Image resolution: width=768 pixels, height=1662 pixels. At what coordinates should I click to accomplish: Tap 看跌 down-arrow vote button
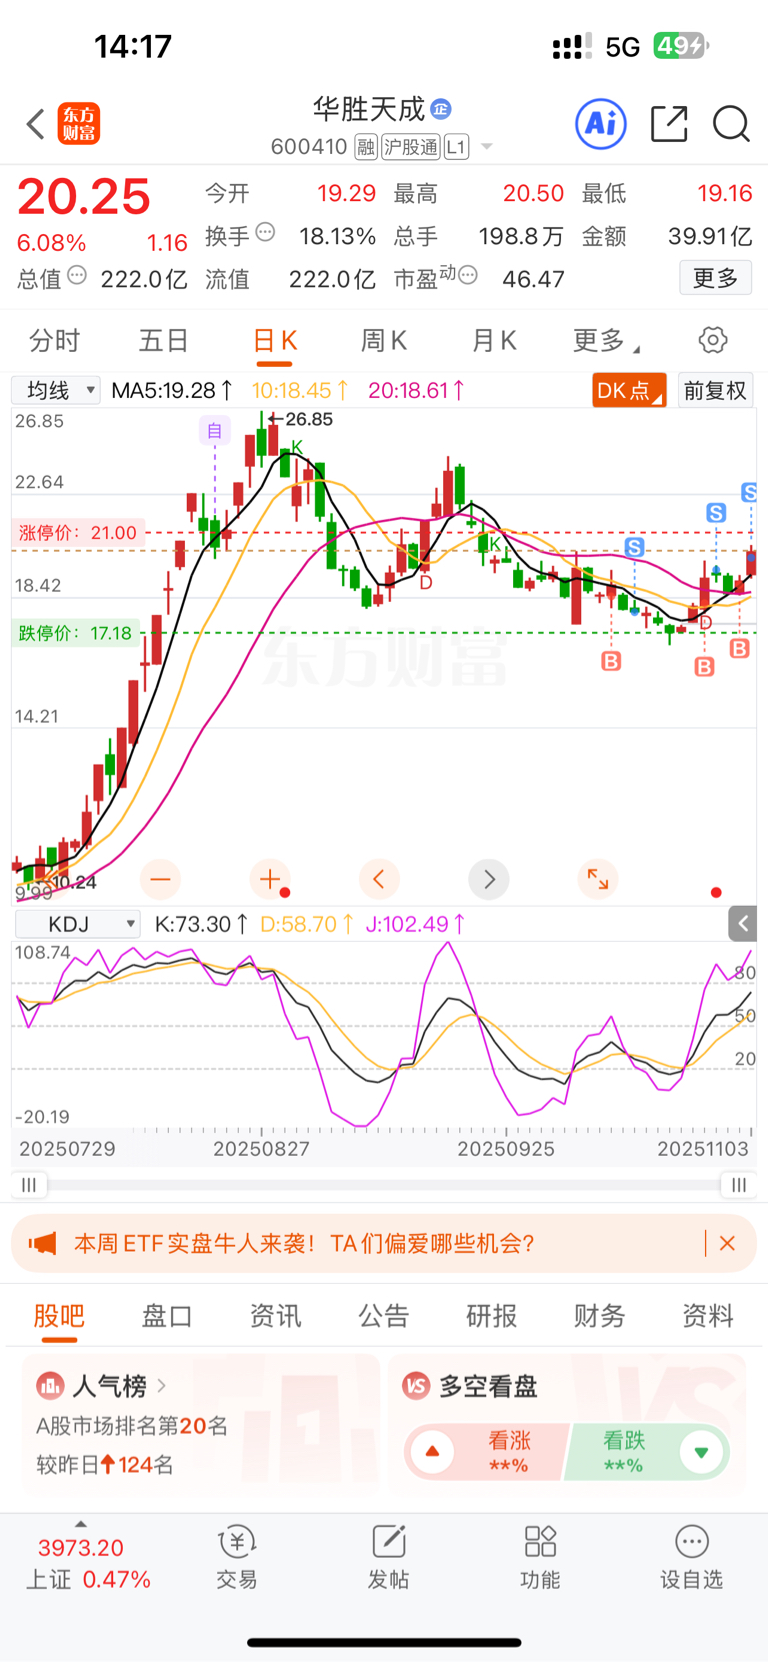(701, 1451)
